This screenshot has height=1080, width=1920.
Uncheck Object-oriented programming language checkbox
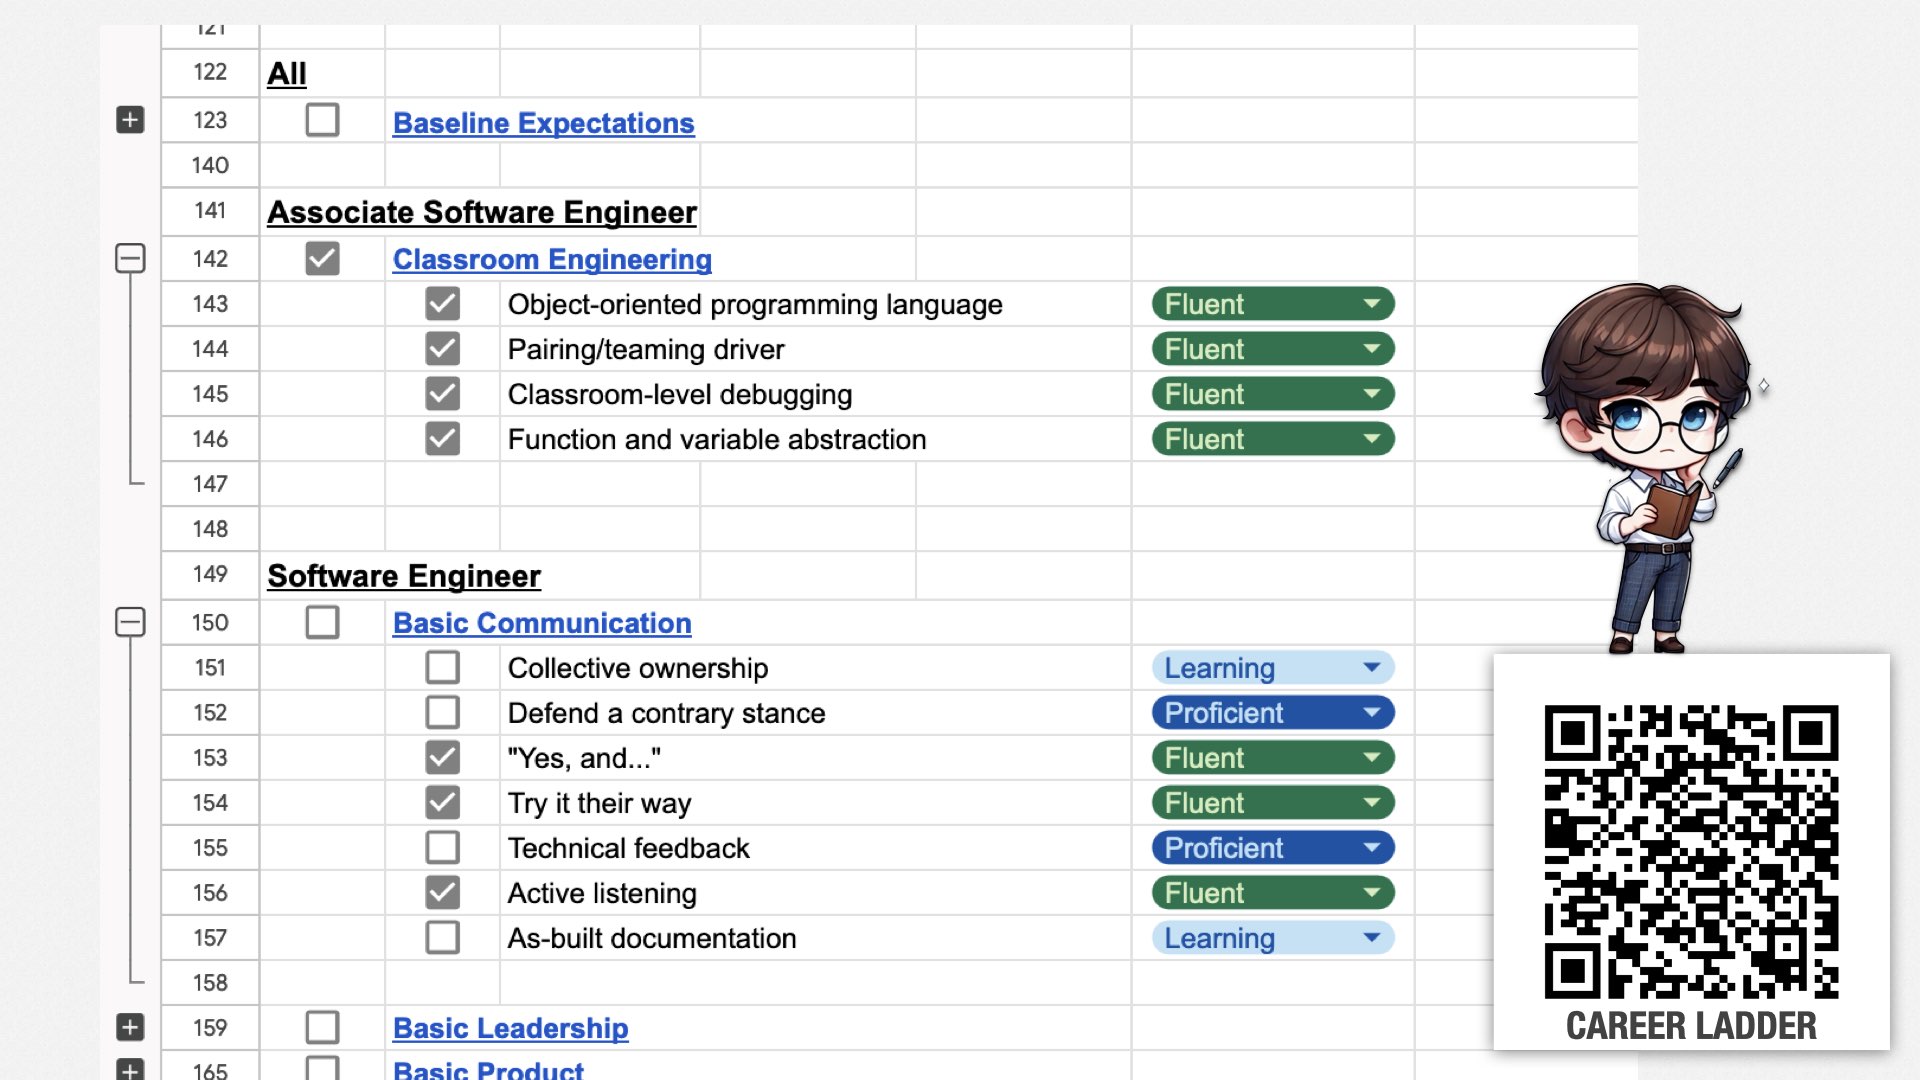(x=442, y=303)
